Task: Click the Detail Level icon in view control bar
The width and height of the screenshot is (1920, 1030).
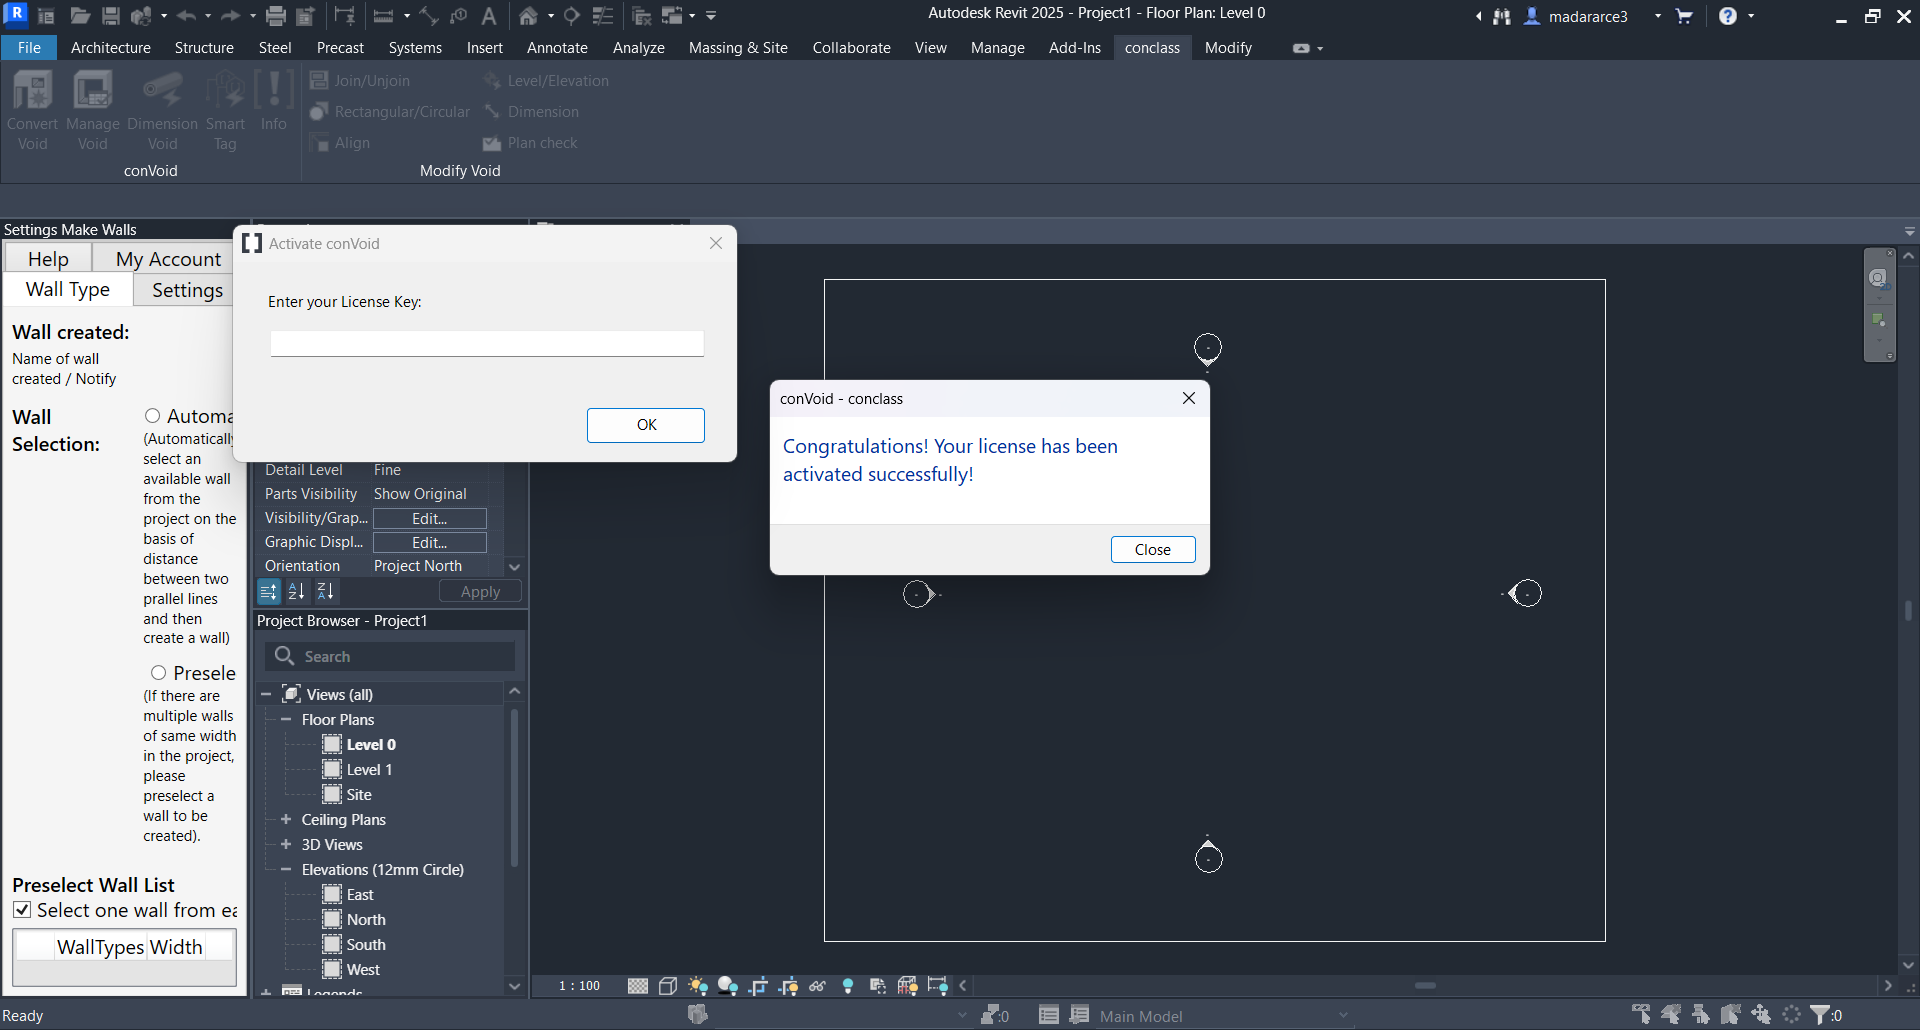Action: click(x=638, y=986)
